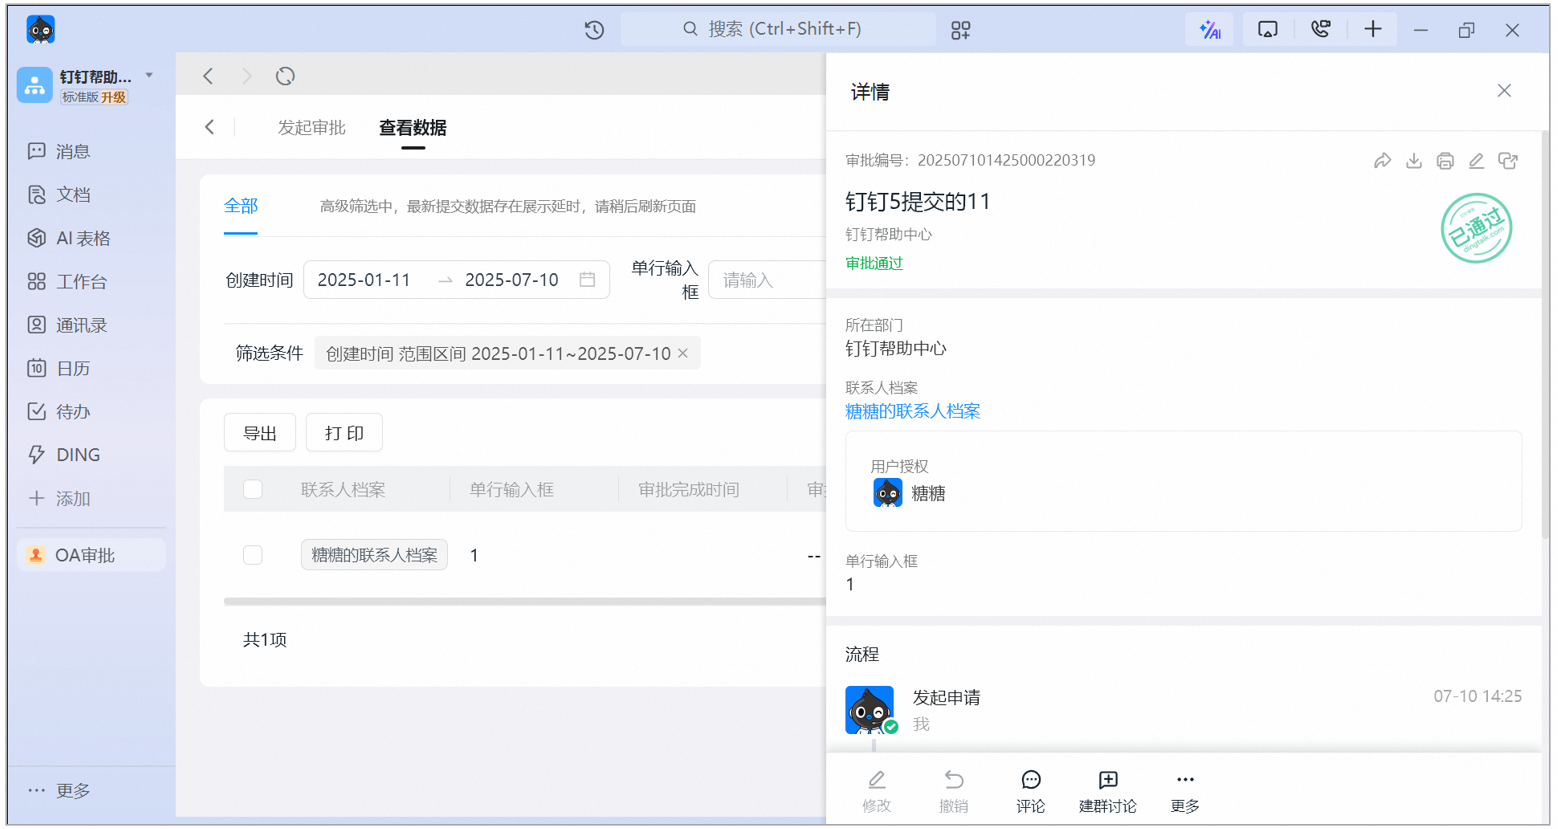
Task: Launch the AI assistant icon in title bar
Action: click(1210, 30)
